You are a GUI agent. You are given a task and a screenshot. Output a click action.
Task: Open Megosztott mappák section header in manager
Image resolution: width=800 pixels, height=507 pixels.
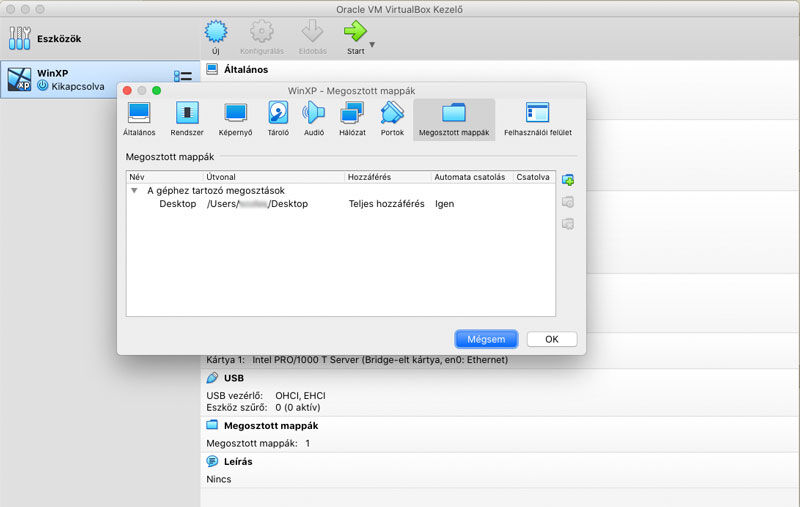[271, 425]
